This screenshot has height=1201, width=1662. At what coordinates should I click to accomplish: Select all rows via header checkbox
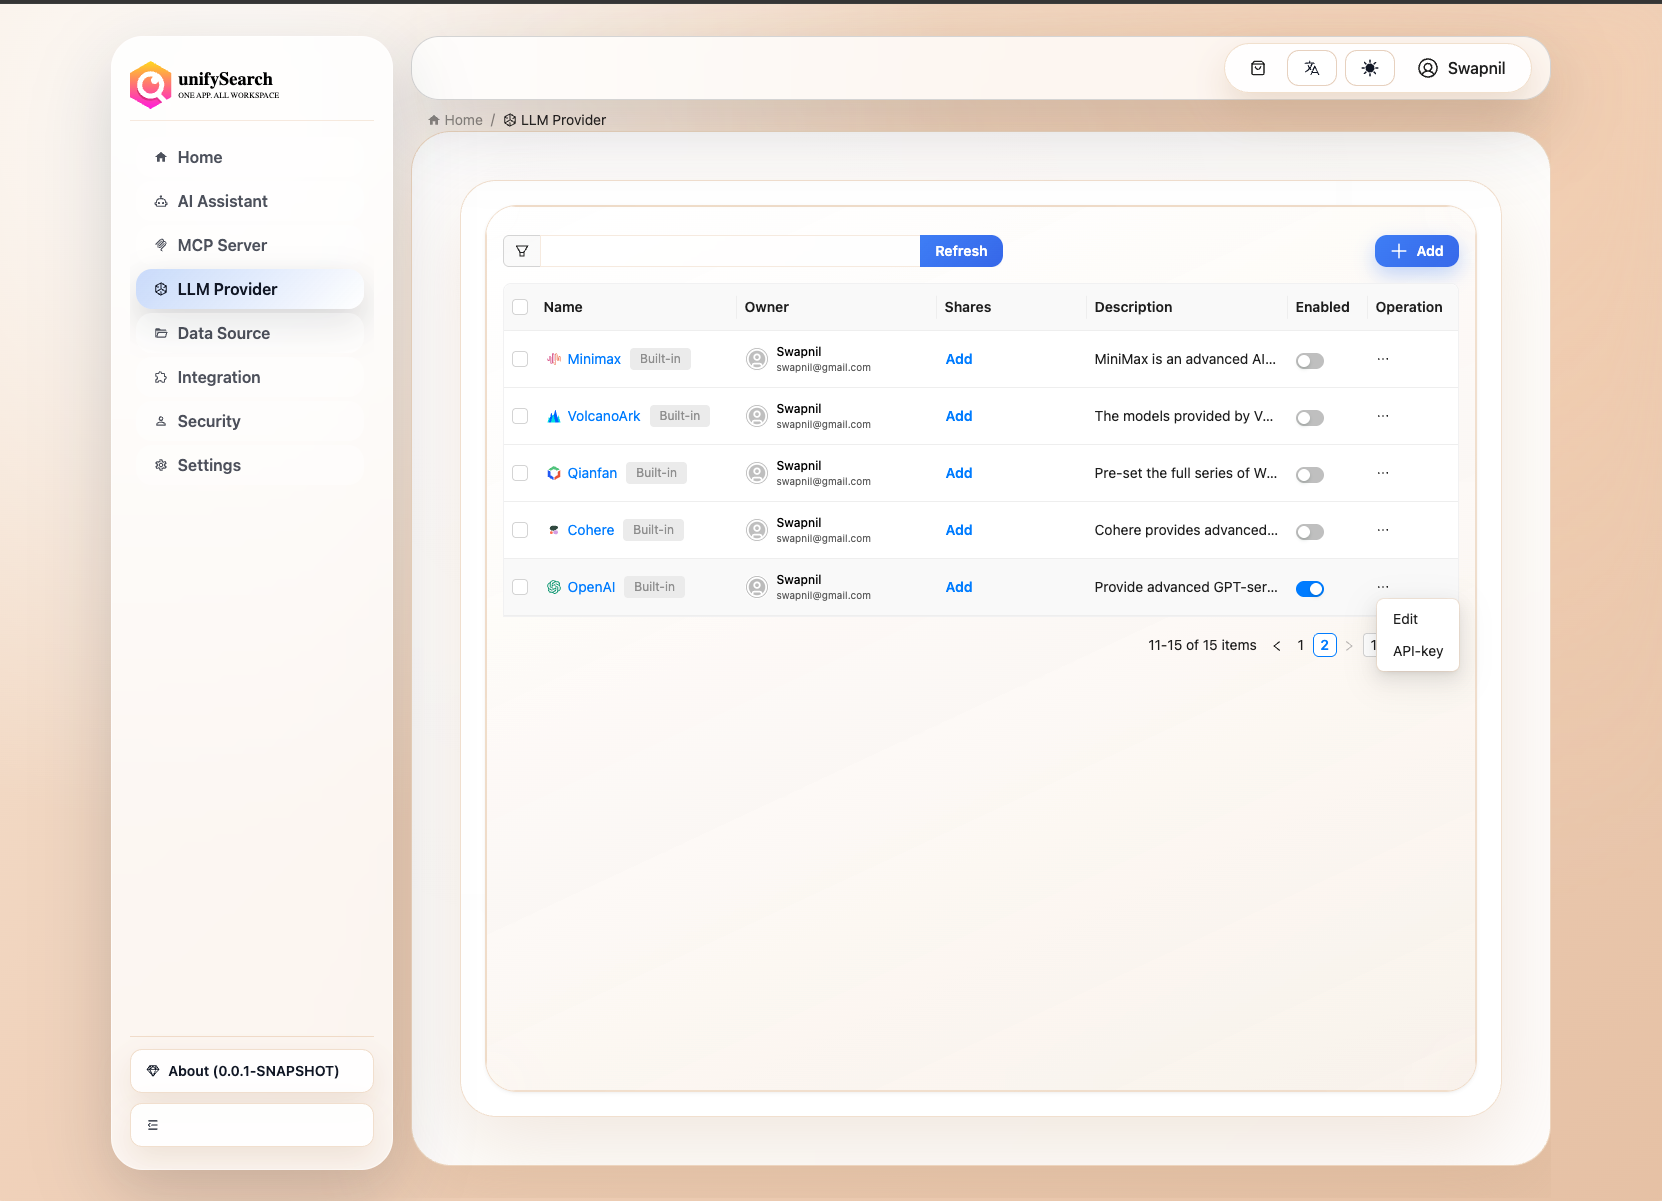point(520,307)
